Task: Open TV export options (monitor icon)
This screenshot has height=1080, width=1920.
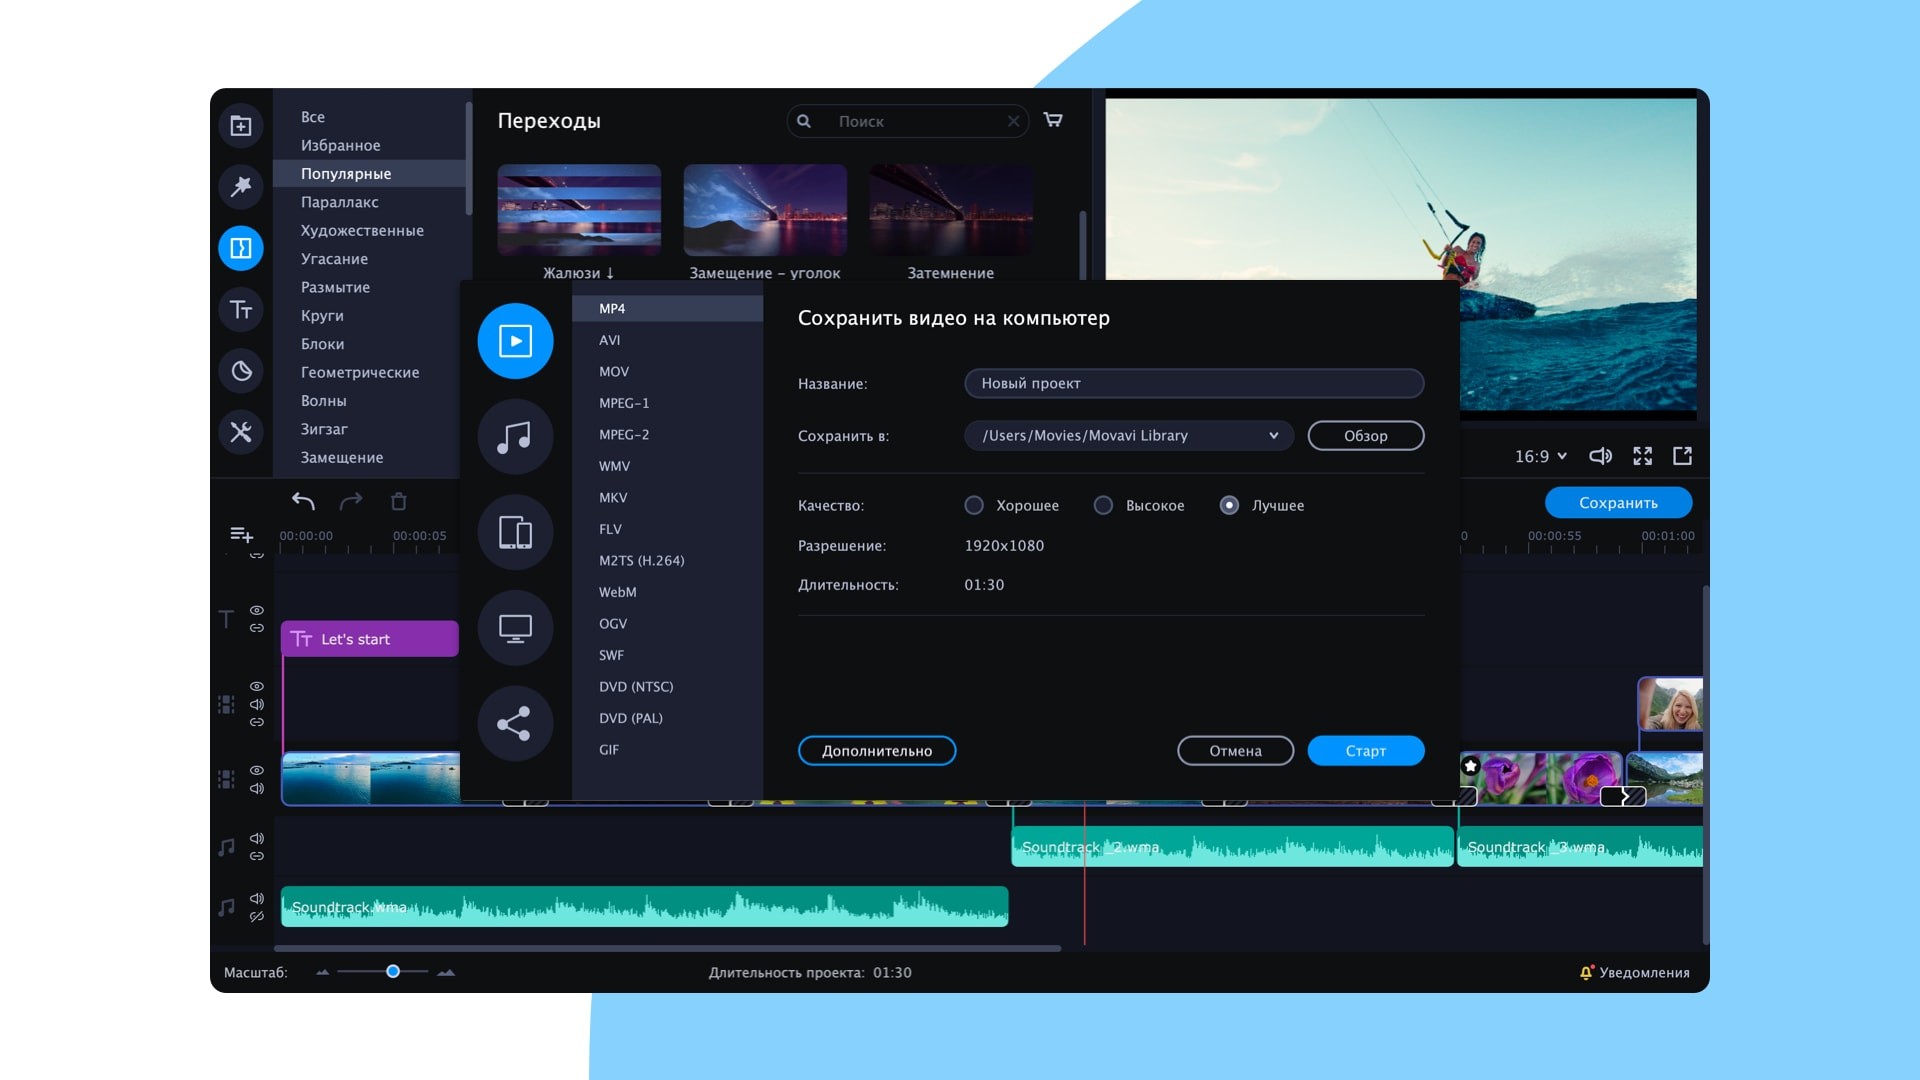Action: [515, 627]
